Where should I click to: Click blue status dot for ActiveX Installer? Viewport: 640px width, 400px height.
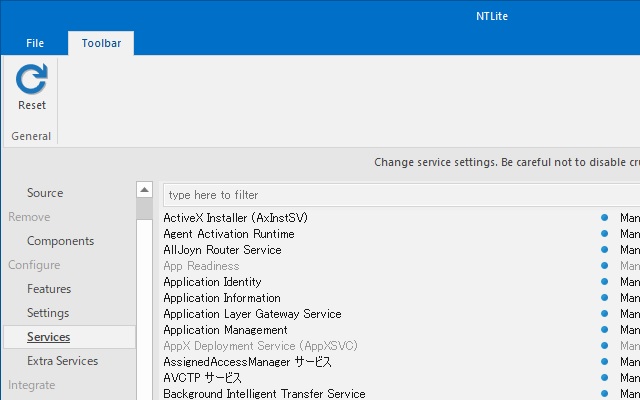click(604, 218)
